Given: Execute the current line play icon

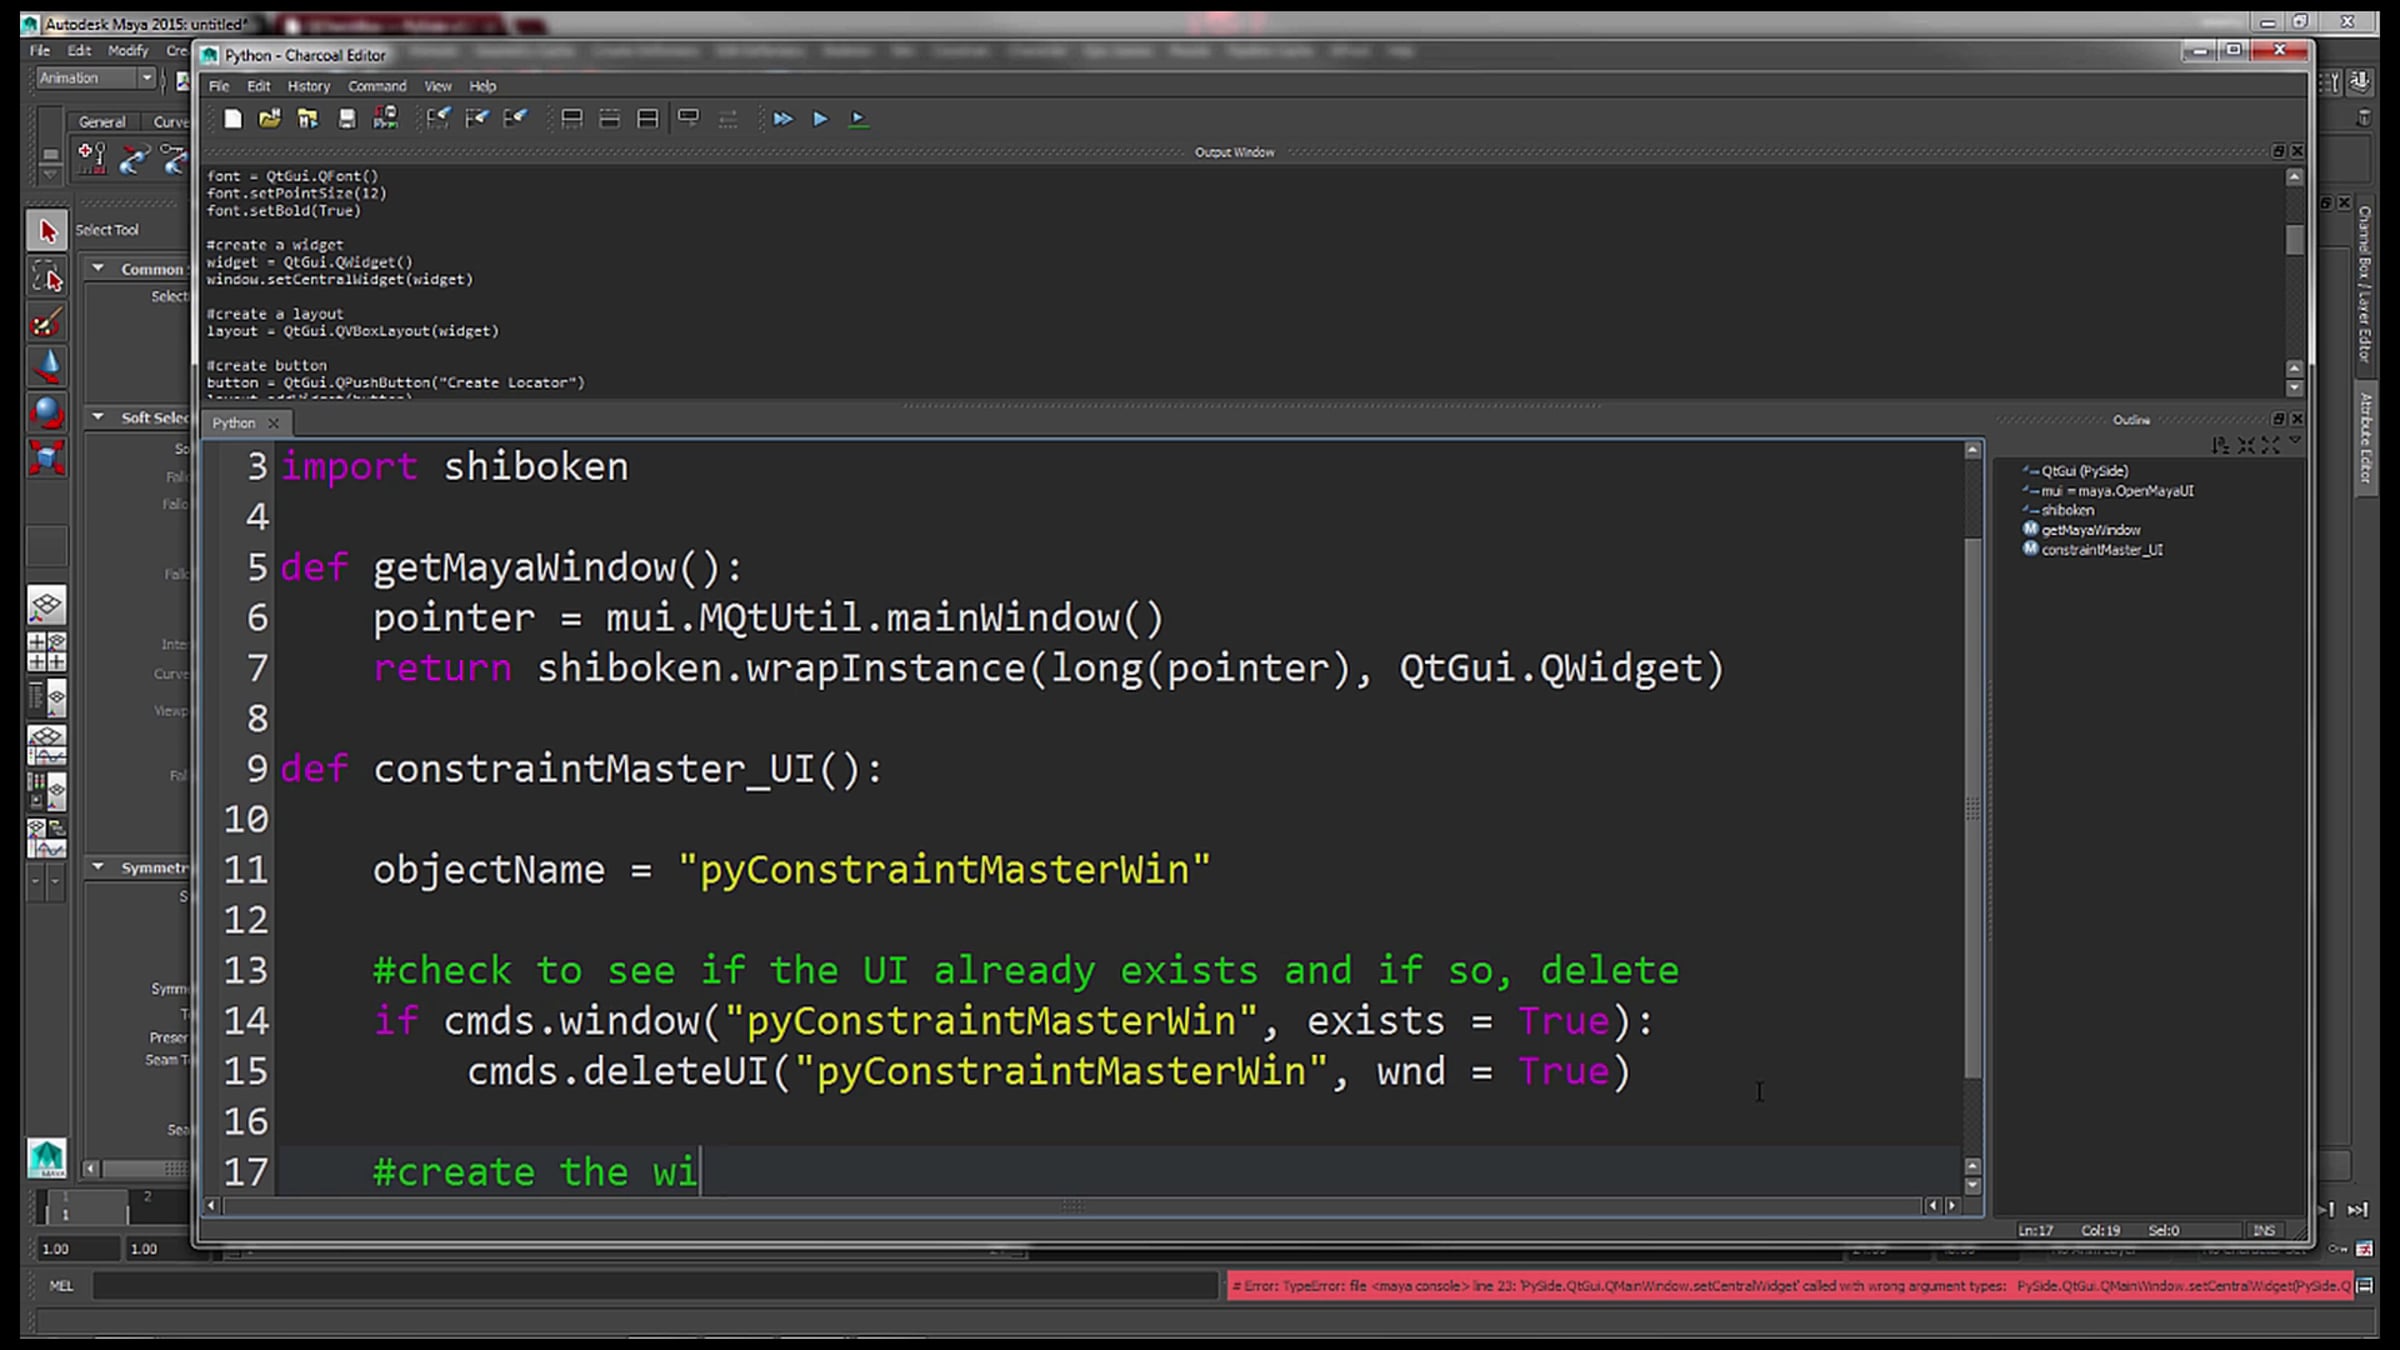Looking at the screenshot, I should point(858,119).
